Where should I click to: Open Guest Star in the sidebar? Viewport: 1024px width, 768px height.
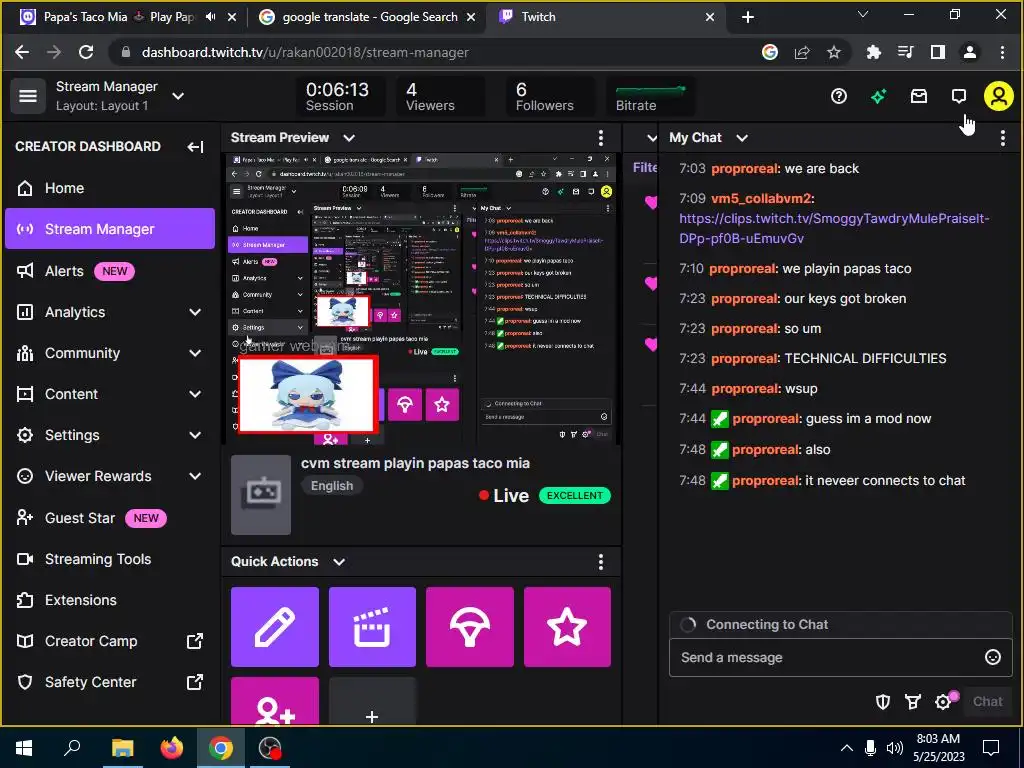pyautogui.click(x=110, y=518)
